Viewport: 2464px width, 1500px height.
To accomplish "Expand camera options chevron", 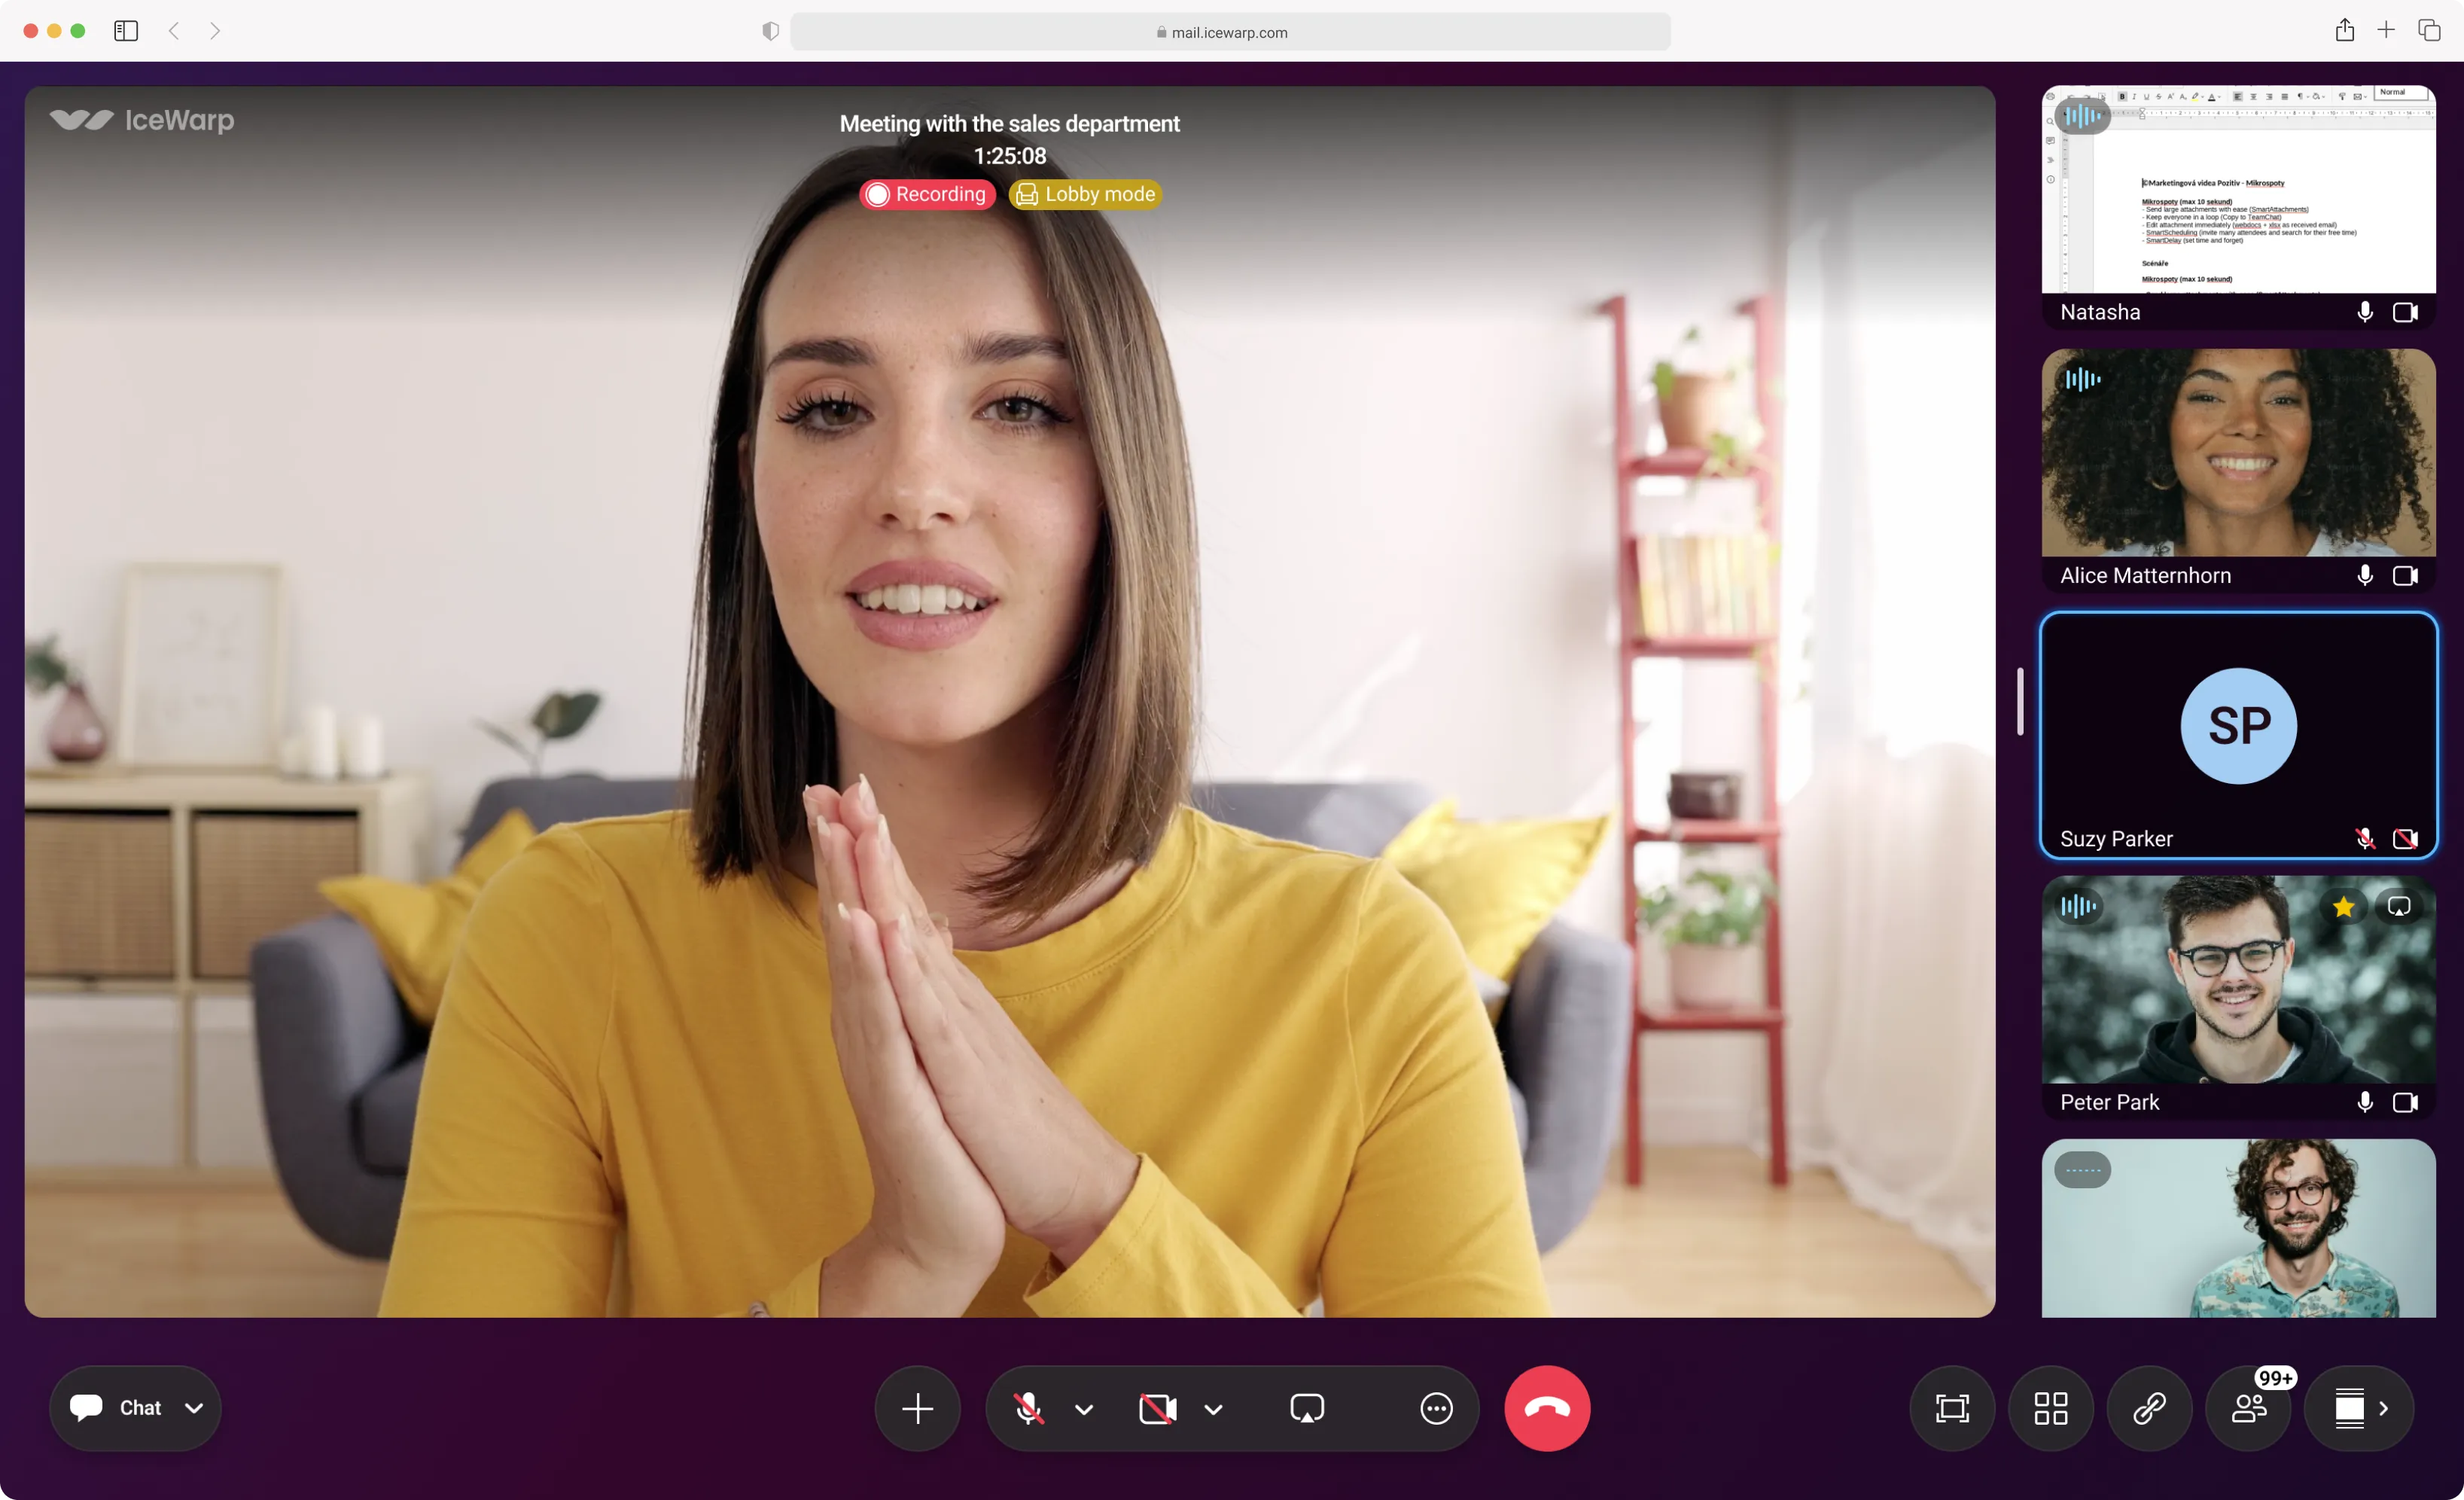I will tap(1213, 1409).
